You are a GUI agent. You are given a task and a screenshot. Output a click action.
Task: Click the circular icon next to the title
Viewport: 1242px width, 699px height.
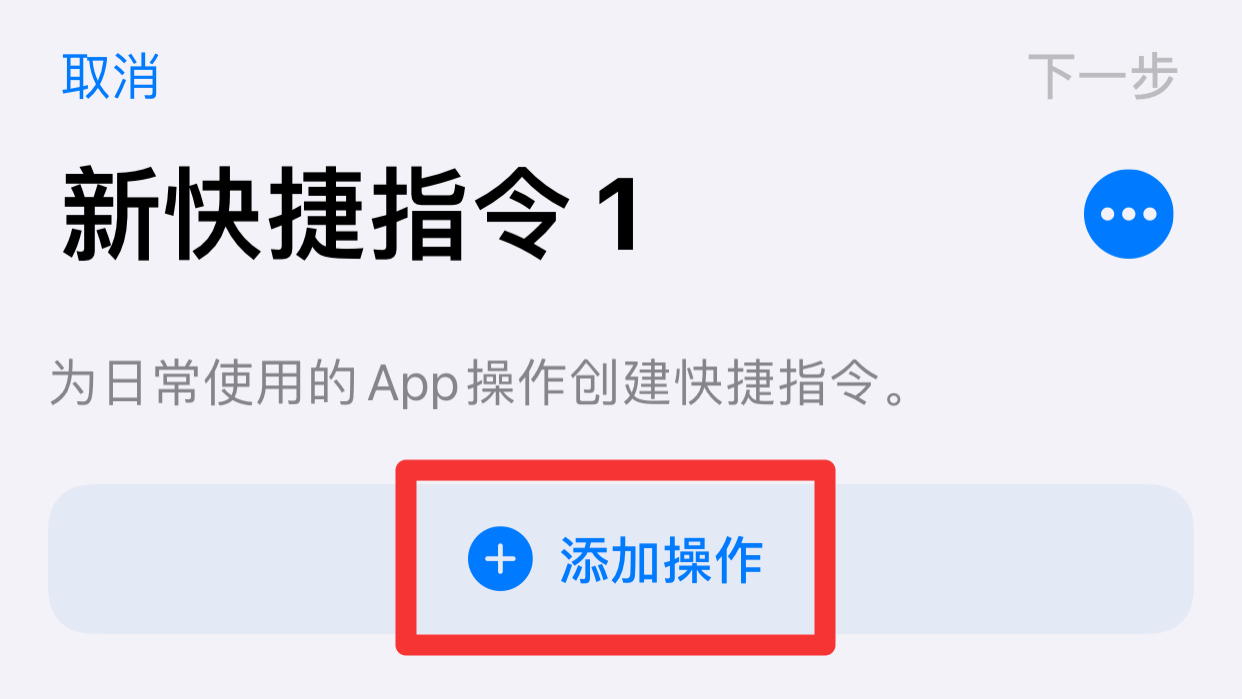tap(1128, 214)
